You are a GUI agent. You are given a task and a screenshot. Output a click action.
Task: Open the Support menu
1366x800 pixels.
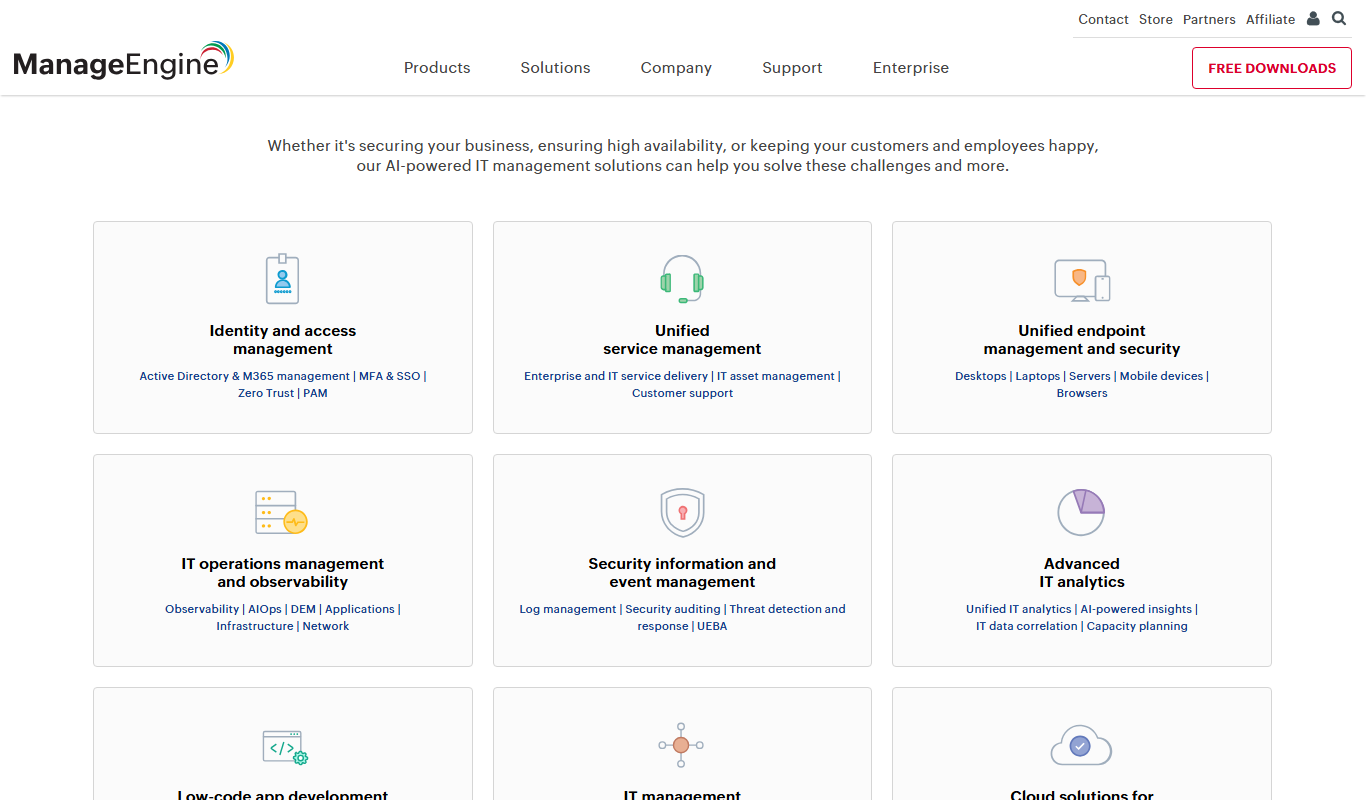[x=792, y=68]
